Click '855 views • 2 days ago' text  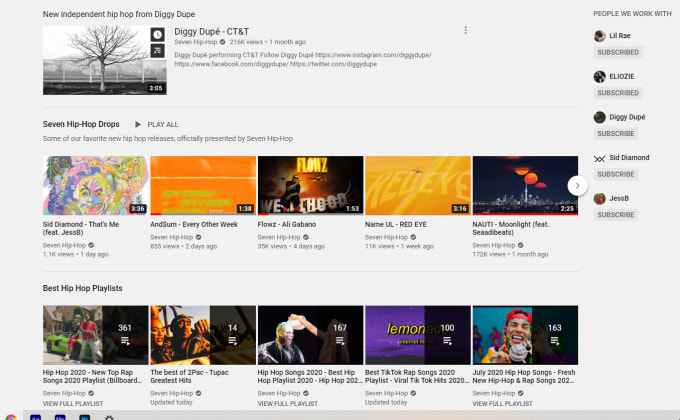(183, 246)
